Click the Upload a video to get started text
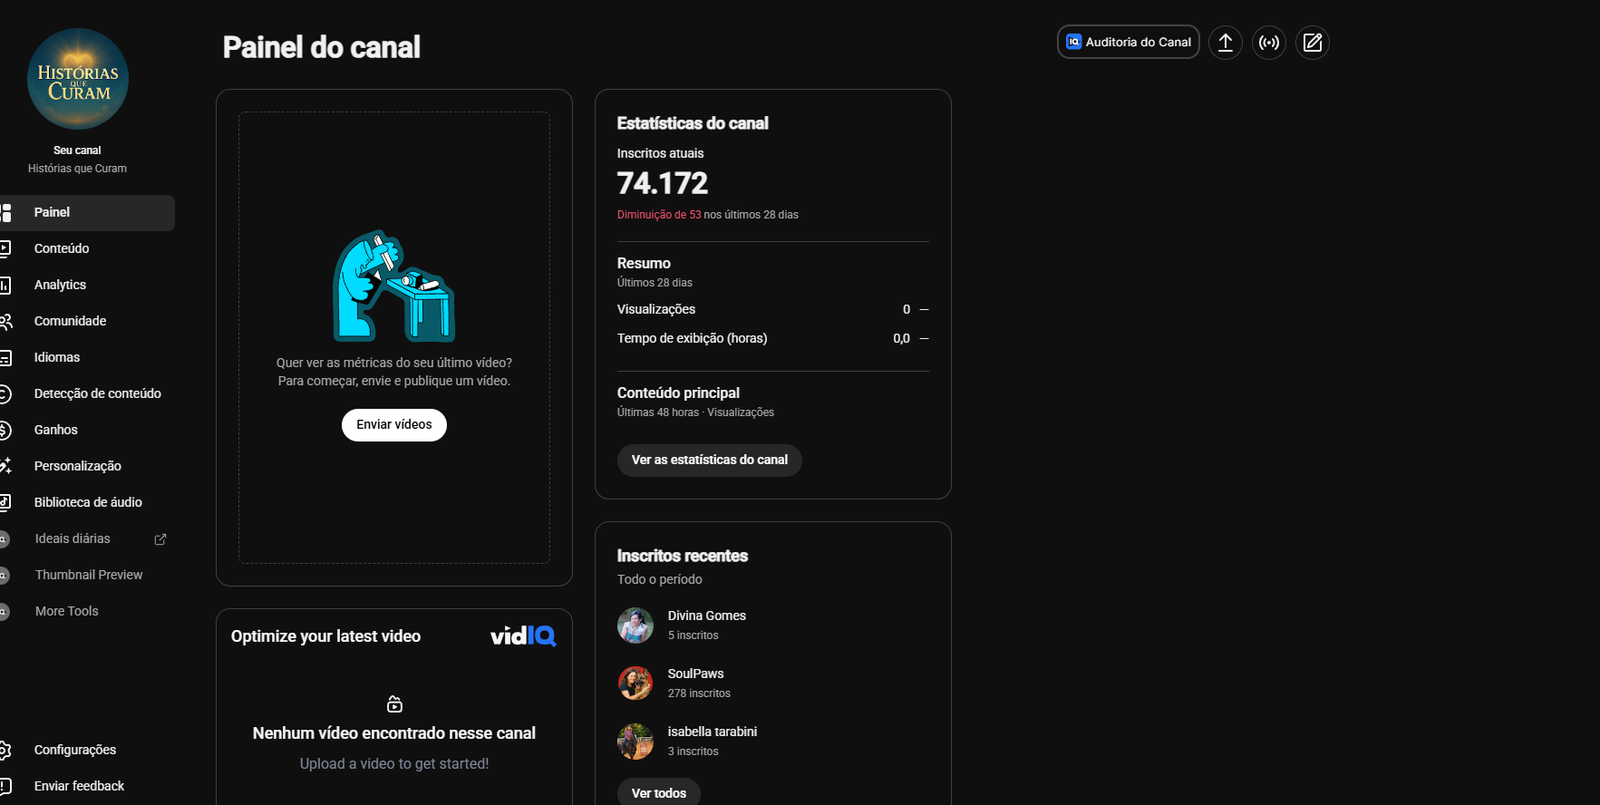1600x805 pixels. (x=394, y=764)
